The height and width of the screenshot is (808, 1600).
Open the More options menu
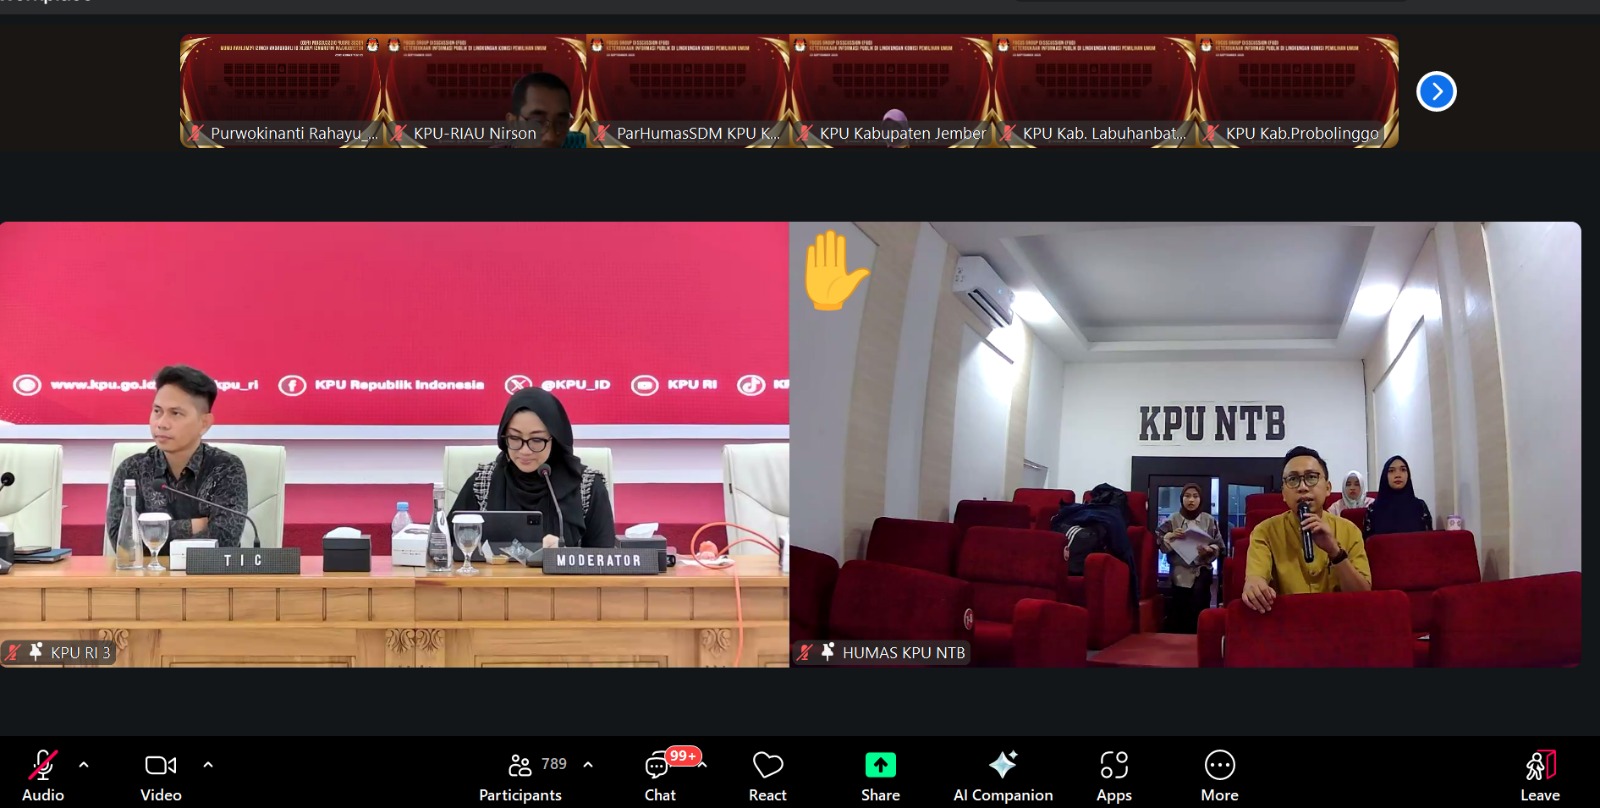1219,775
